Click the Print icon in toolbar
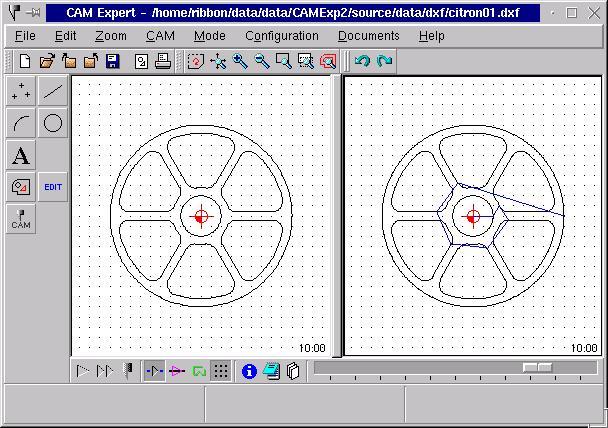This screenshot has height=428, width=608. 162,61
